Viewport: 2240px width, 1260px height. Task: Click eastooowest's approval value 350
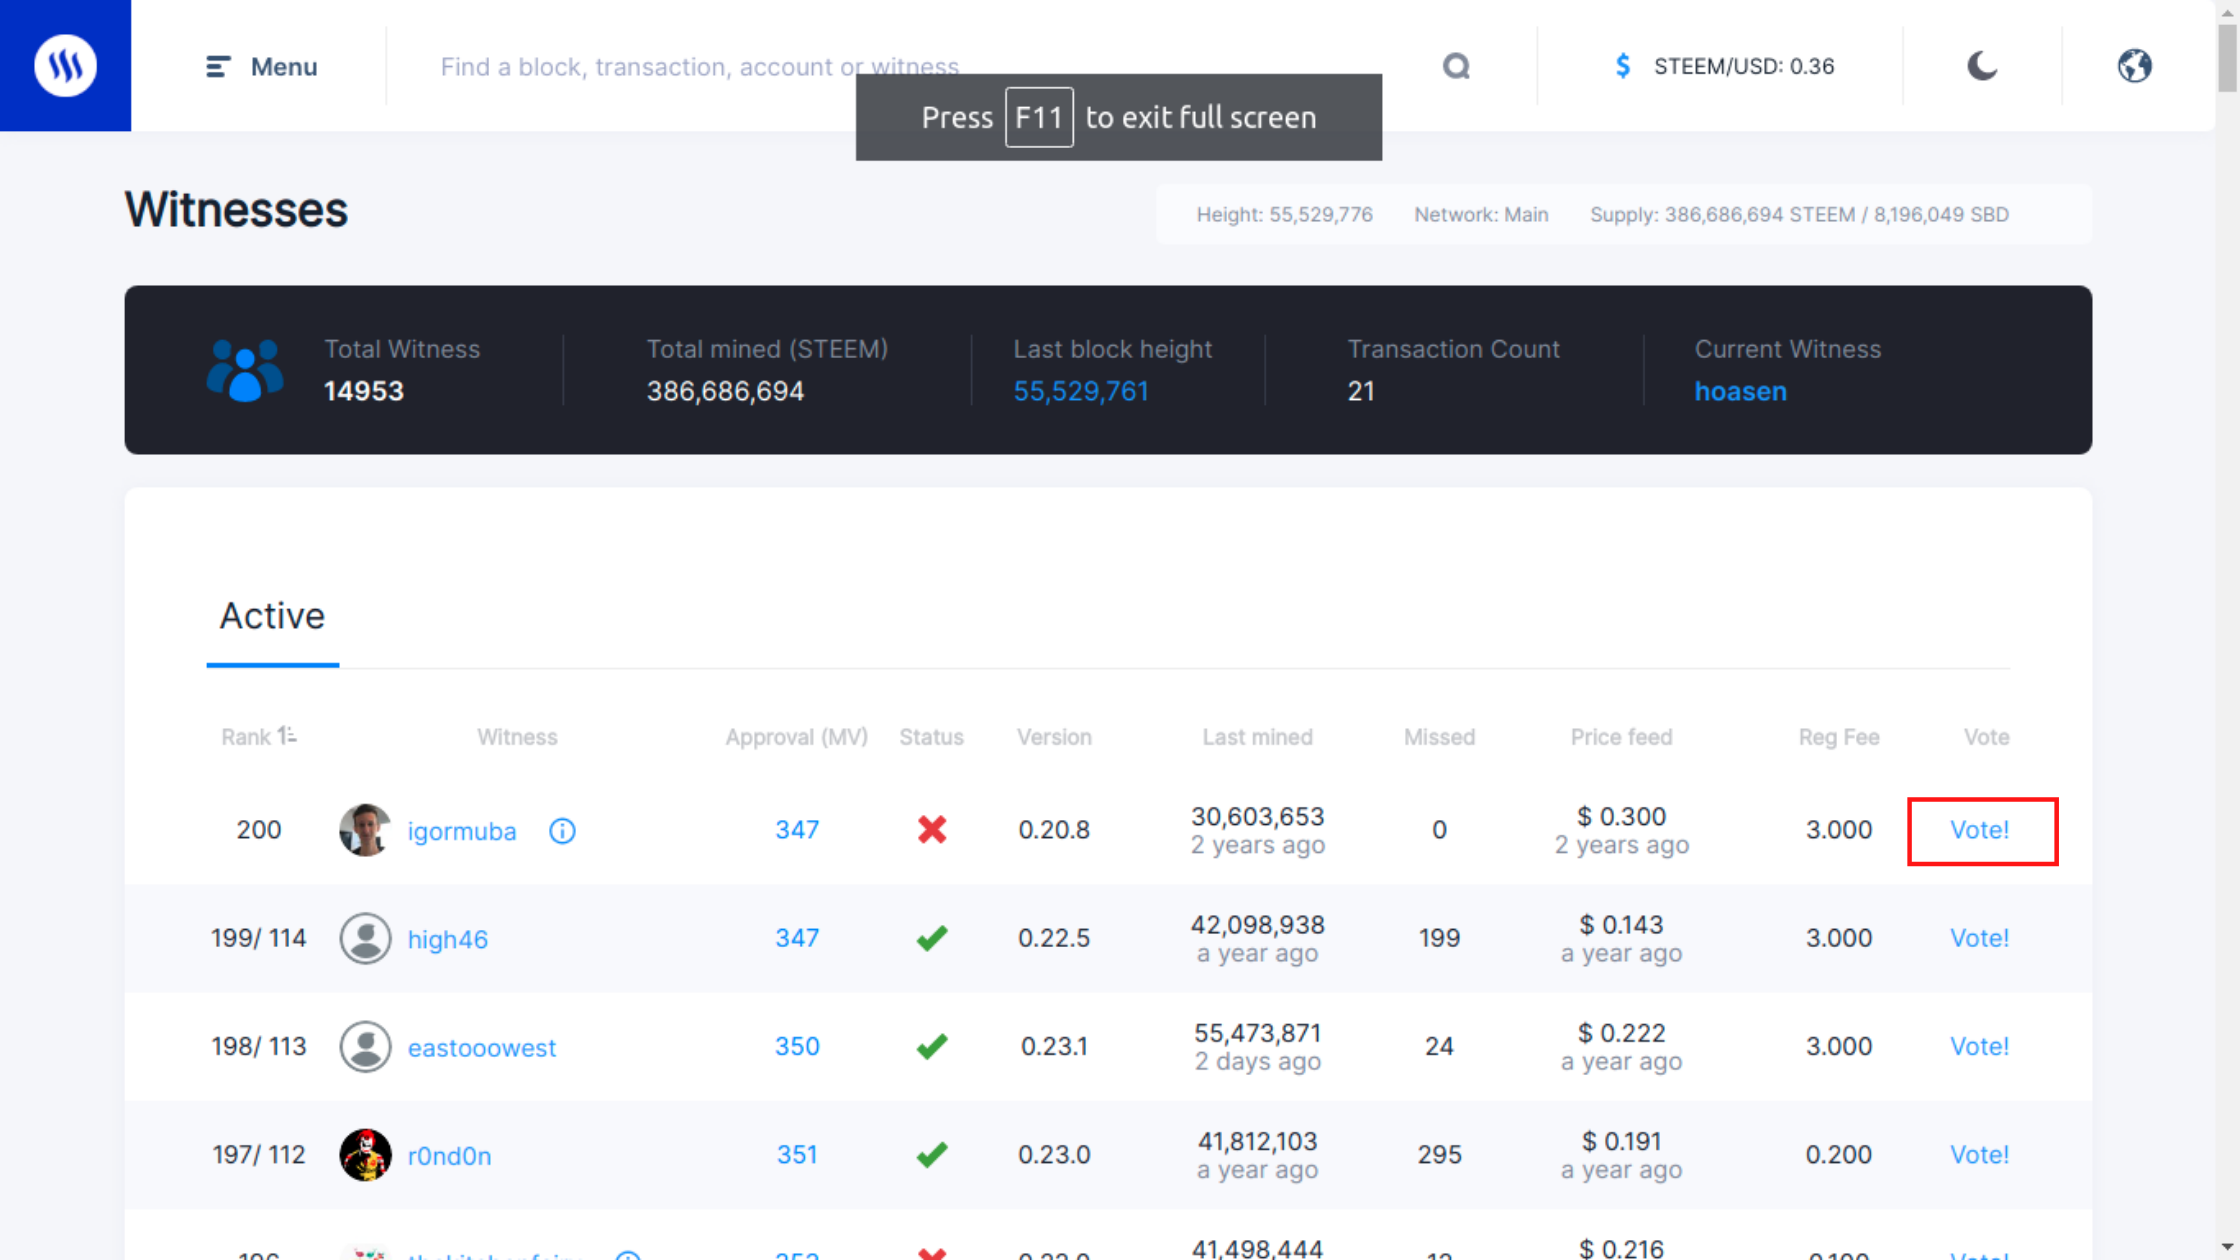[x=797, y=1046]
